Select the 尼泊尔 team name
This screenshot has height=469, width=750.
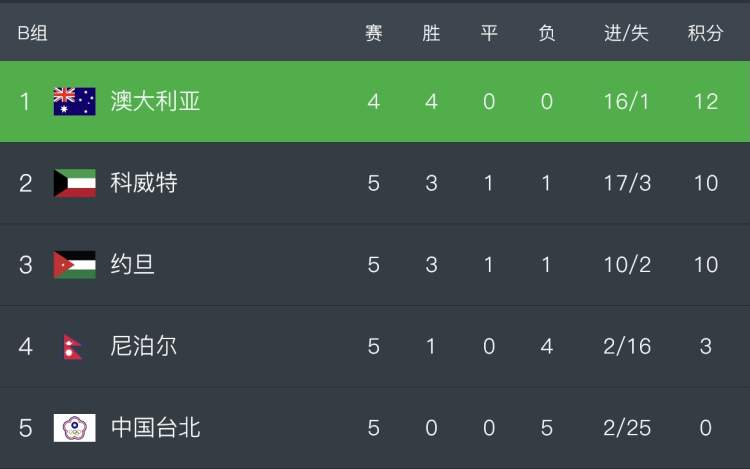click(x=143, y=346)
